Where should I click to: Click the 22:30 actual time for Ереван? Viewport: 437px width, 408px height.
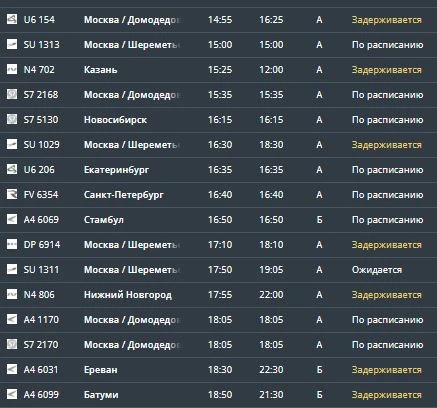271,370
